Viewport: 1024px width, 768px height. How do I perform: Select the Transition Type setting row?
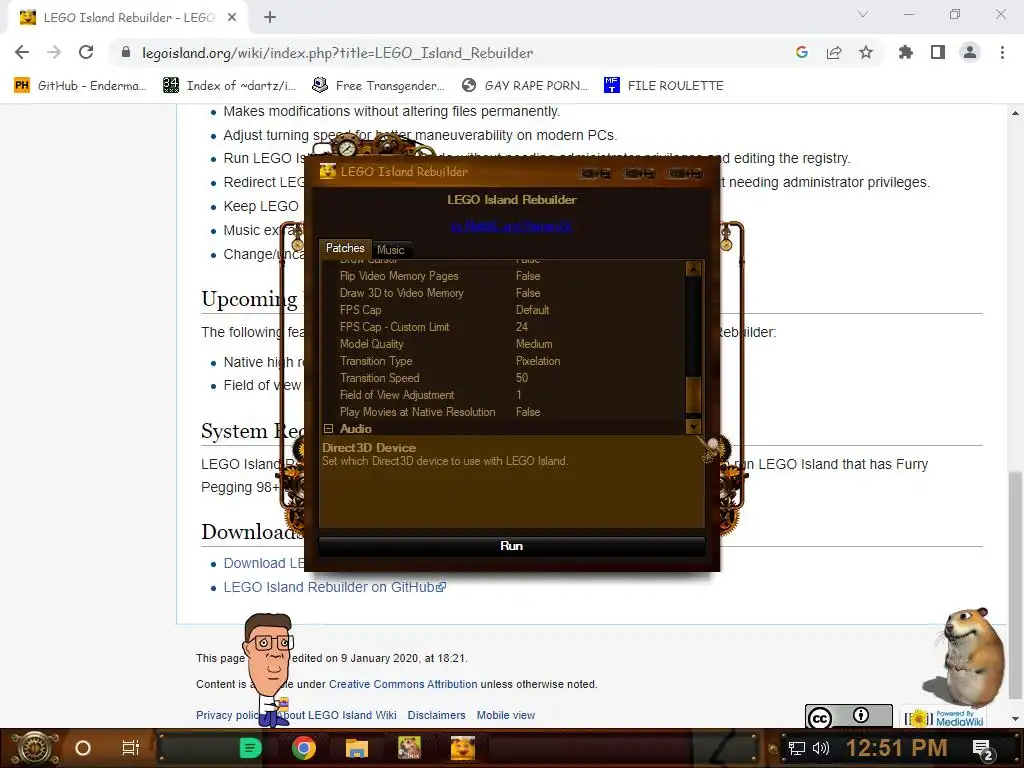coord(503,361)
